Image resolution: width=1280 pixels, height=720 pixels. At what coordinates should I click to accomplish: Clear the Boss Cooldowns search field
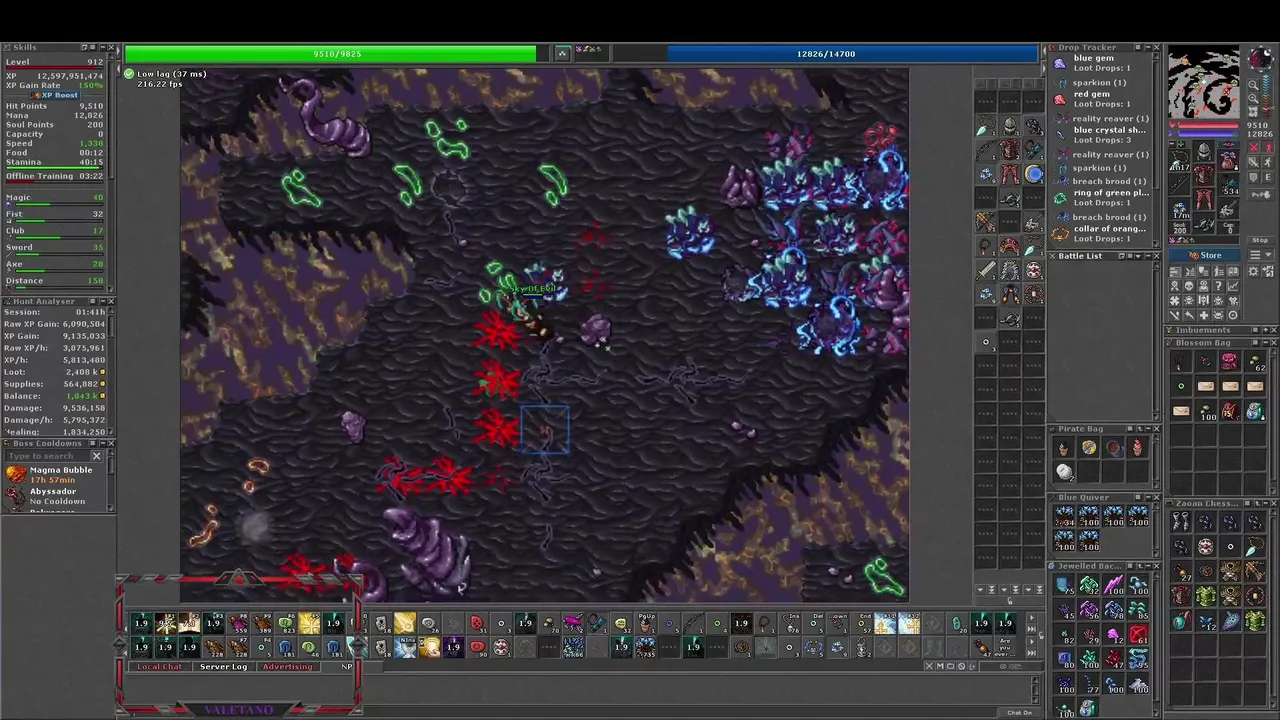pos(96,456)
